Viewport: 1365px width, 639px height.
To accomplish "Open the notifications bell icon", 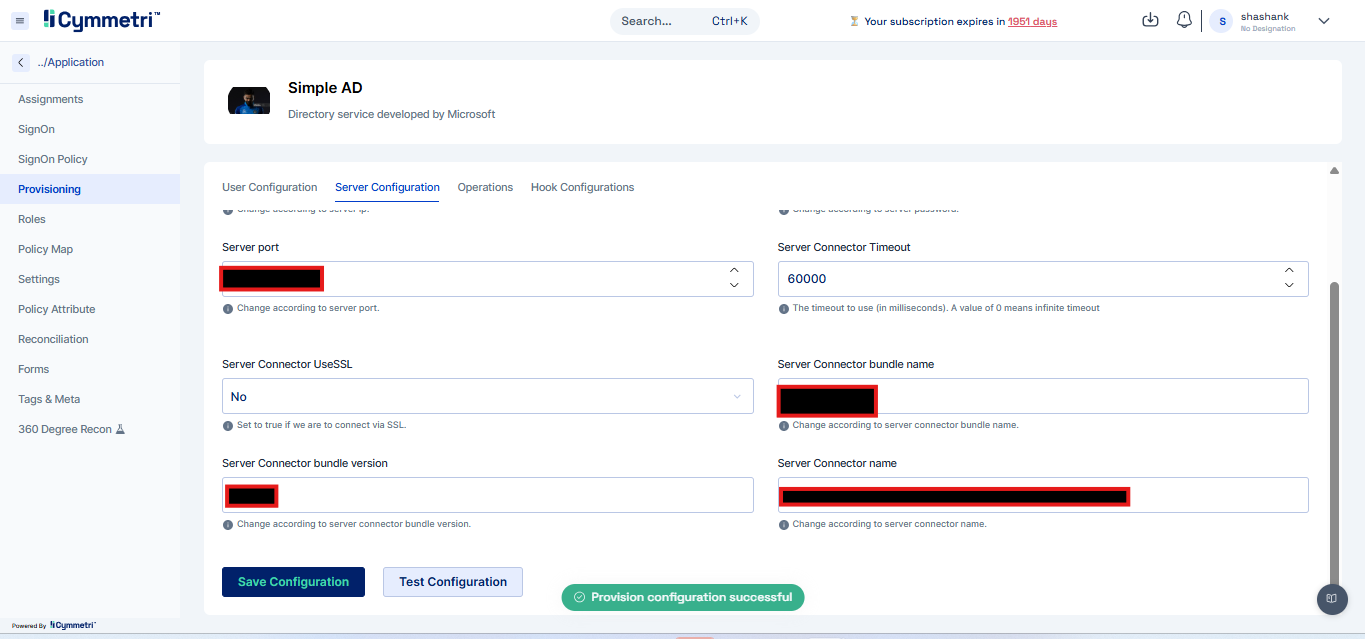I will click(x=1184, y=20).
